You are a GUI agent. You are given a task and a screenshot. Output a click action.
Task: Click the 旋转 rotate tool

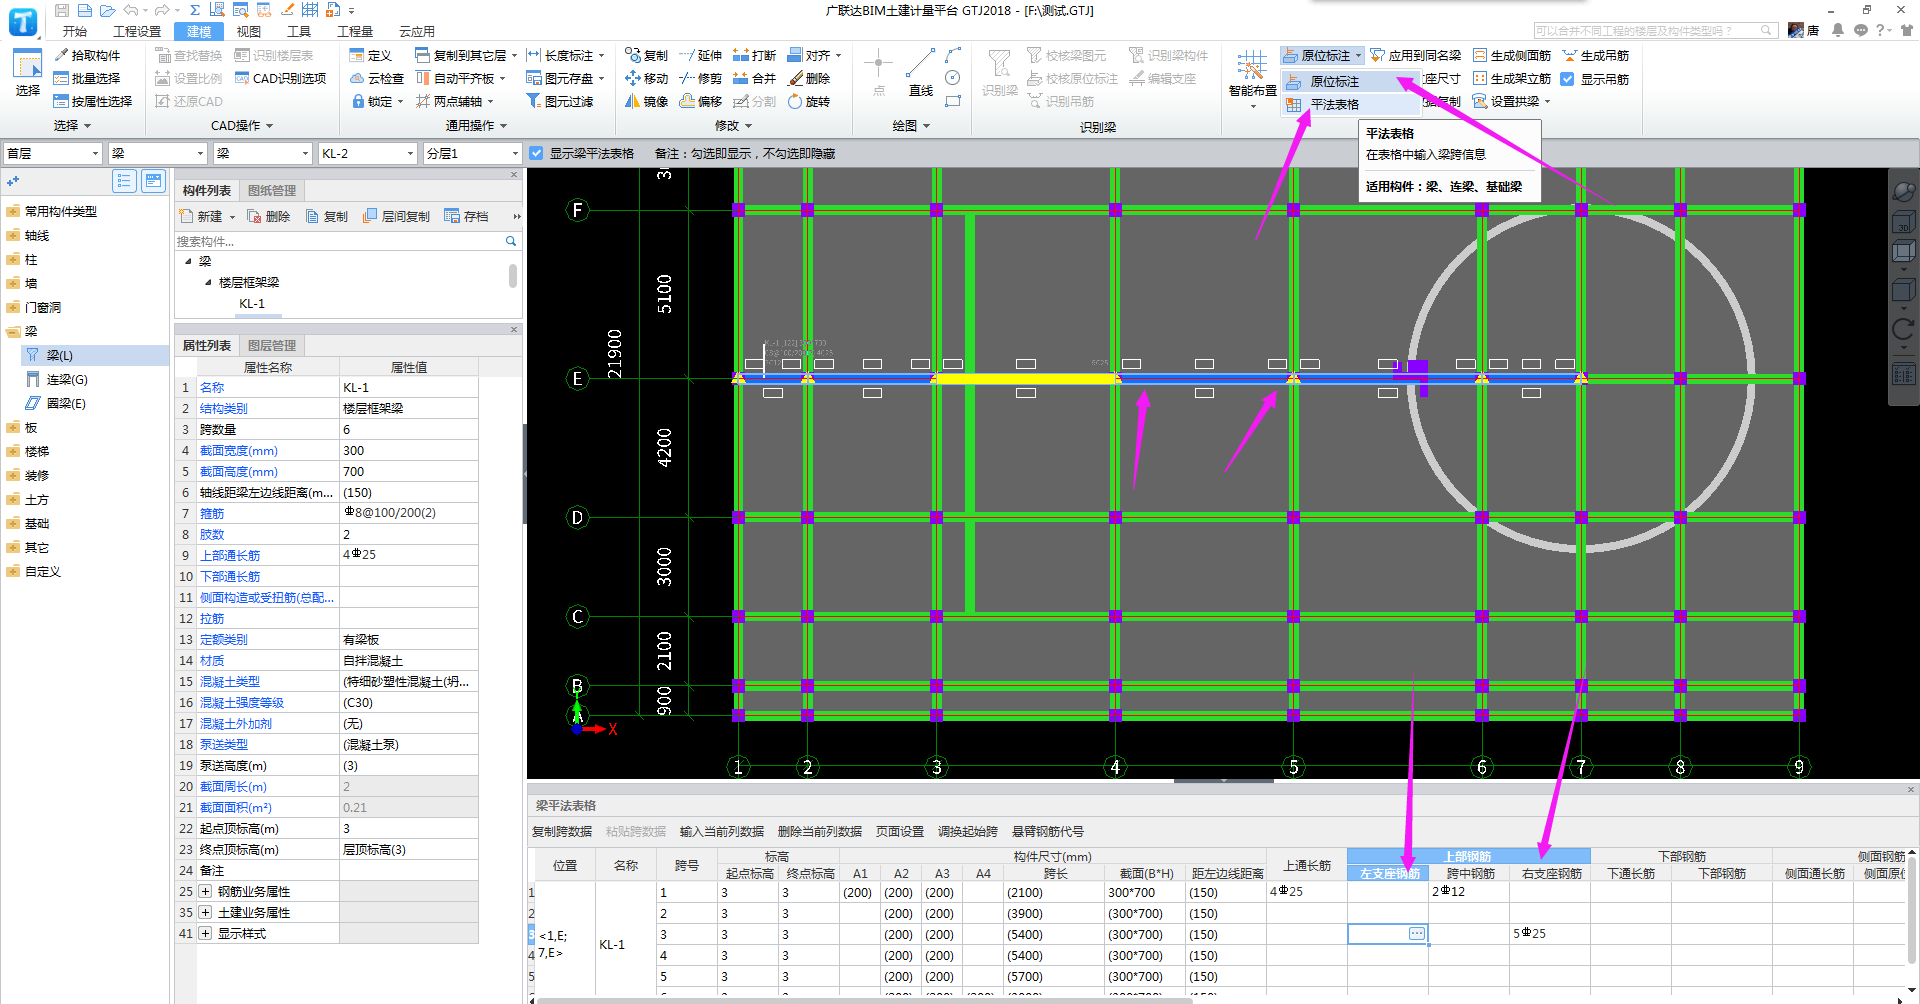coord(809,101)
